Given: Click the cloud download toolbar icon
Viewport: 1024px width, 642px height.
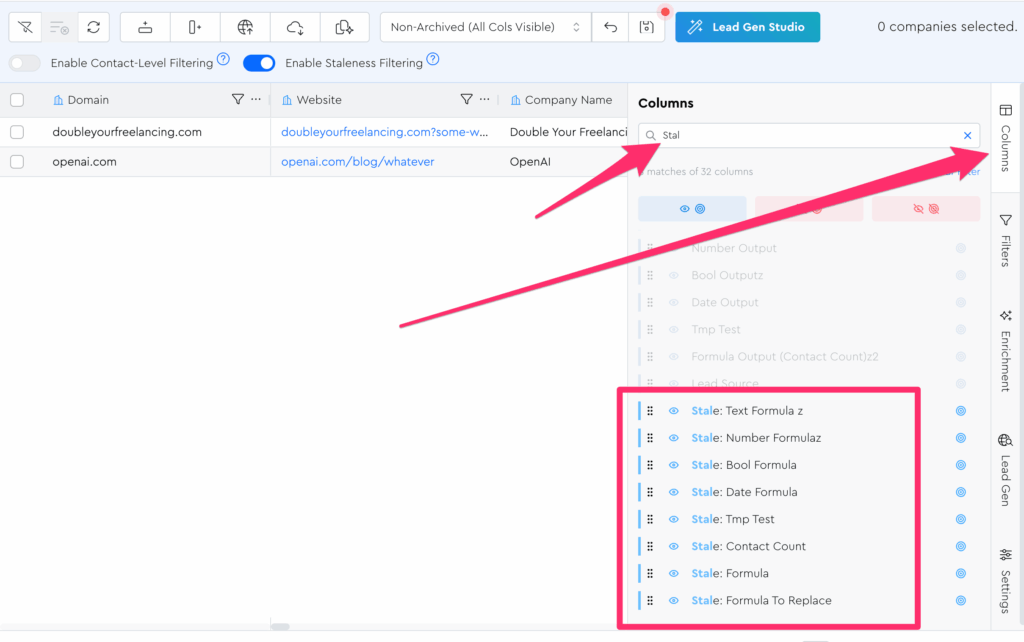Looking at the screenshot, I should point(295,27).
